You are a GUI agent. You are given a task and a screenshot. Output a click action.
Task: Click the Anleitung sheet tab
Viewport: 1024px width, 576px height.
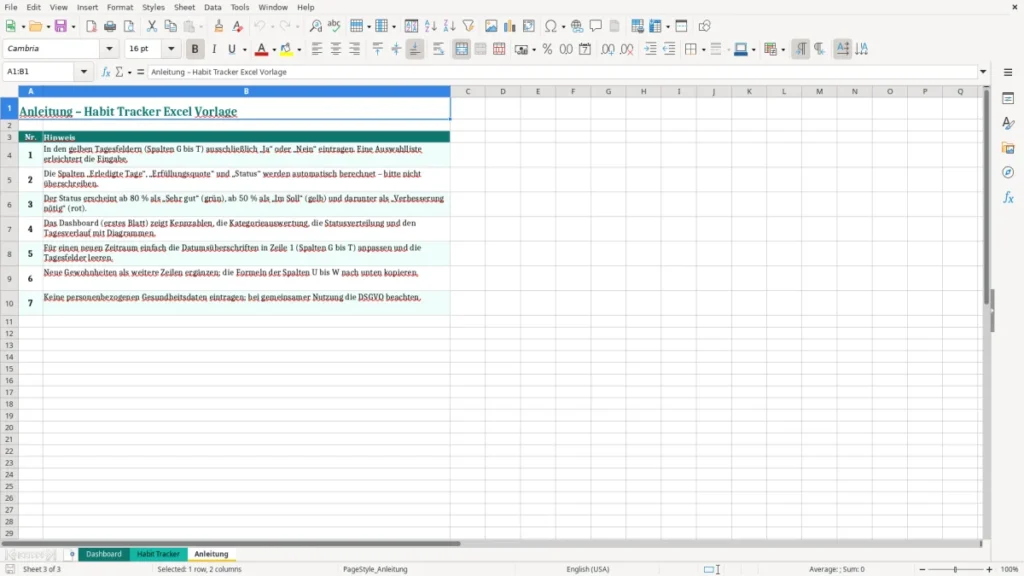pyautogui.click(x=212, y=554)
